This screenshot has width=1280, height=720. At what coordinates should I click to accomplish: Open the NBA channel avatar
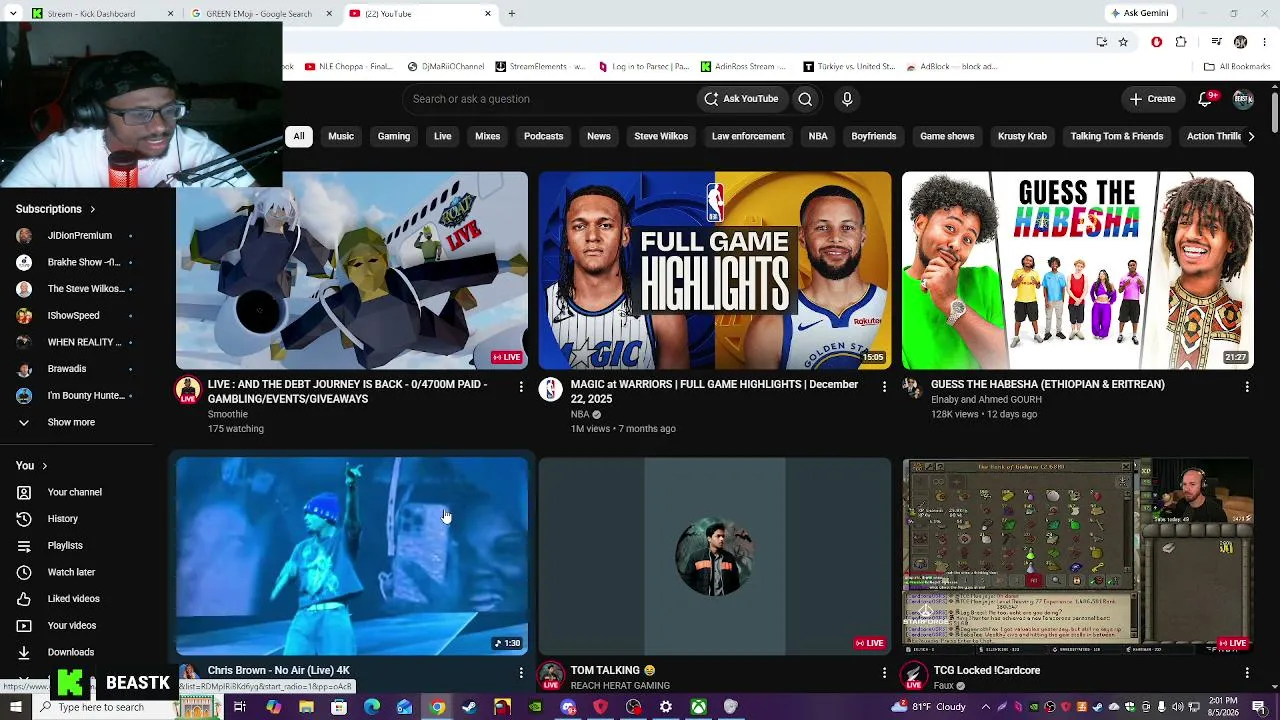[551, 390]
